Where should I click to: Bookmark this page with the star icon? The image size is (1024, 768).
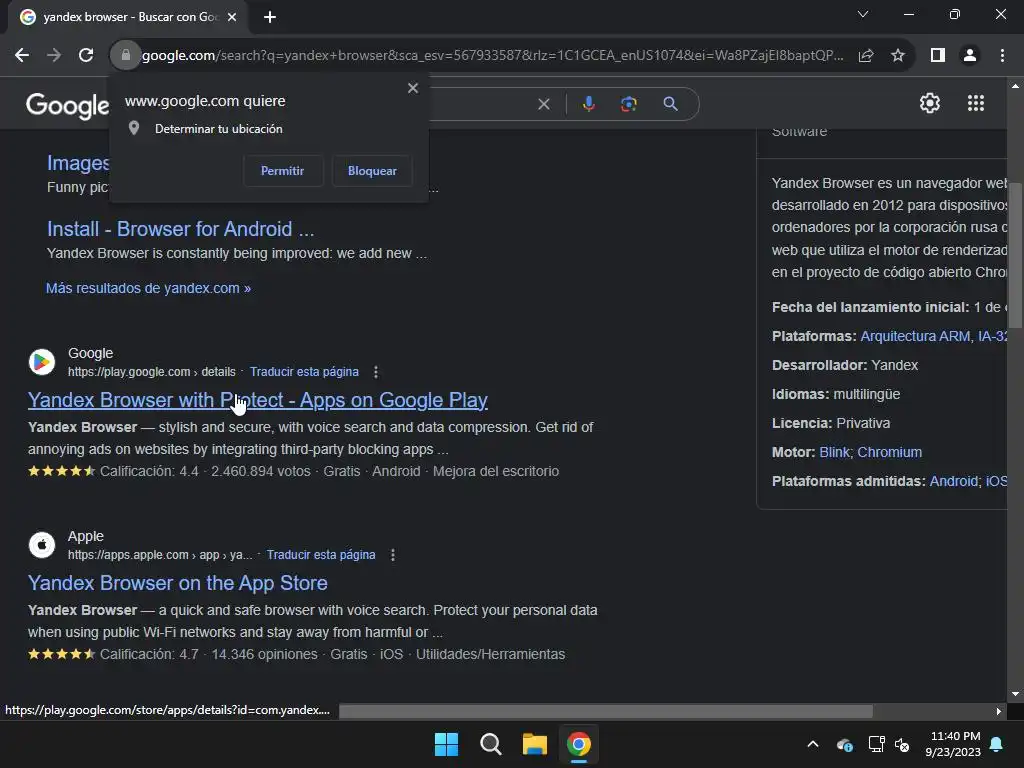coord(898,56)
